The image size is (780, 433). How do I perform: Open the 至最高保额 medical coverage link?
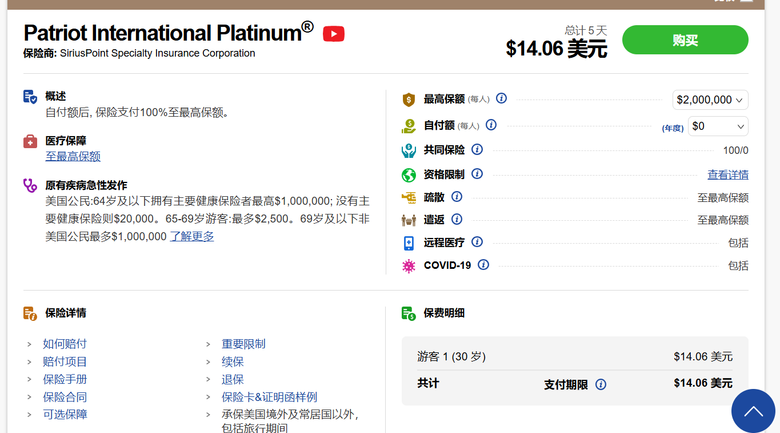(x=73, y=156)
